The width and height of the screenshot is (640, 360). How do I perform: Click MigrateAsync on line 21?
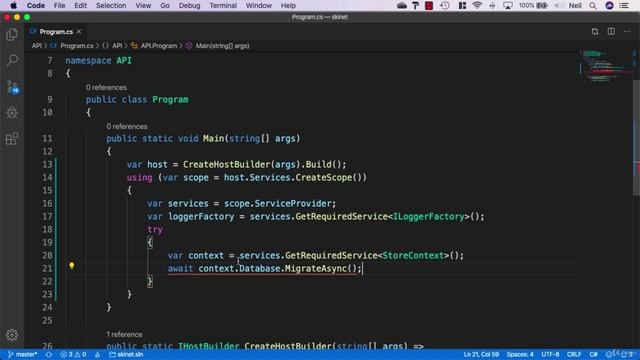coord(316,269)
